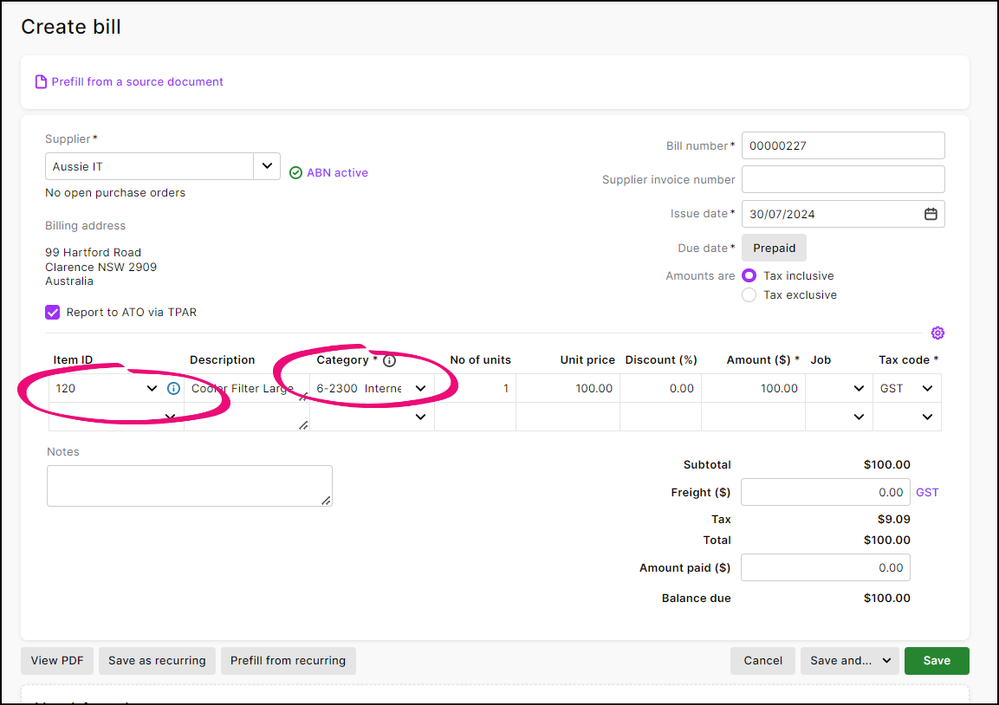Click the GST link next to Freight
Screen dimensions: 999x705
[927, 493]
